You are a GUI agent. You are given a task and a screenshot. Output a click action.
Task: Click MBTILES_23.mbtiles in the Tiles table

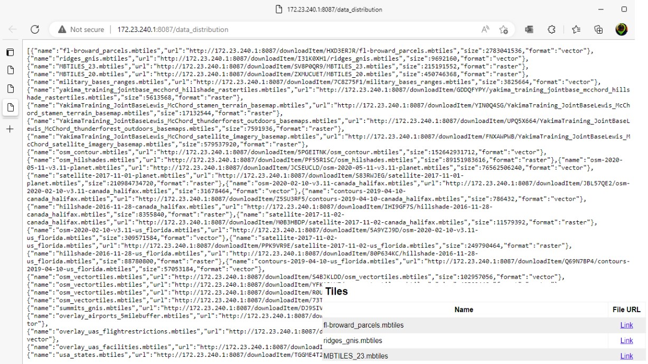point(355,356)
